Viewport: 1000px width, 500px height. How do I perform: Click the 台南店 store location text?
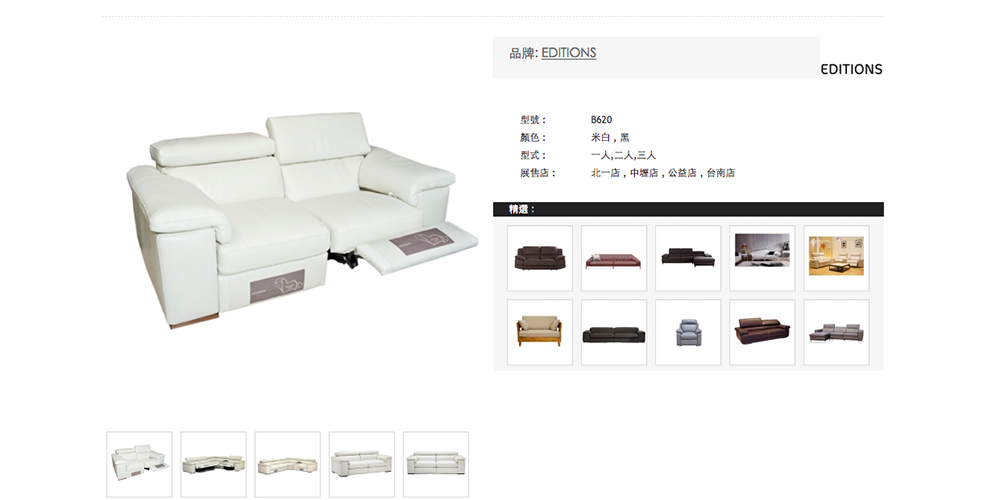coord(721,173)
